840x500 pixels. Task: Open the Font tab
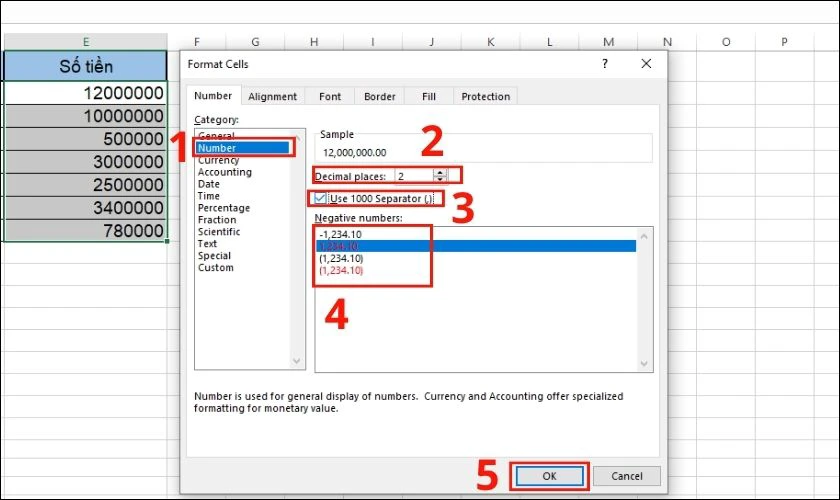(x=329, y=96)
